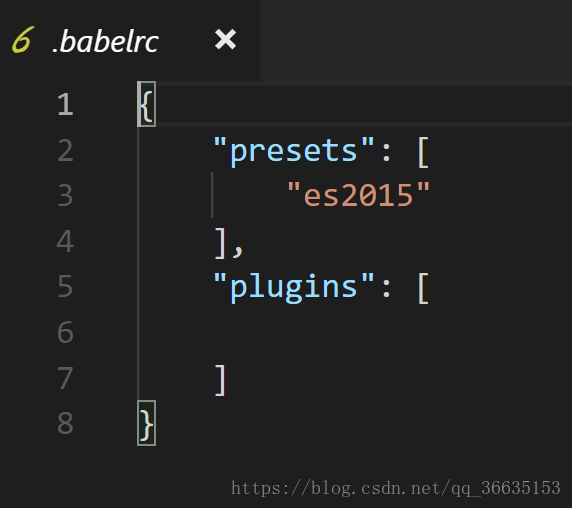The height and width of the screenshot is (508, 572).
Task: Click the closing bracket with comma on line 4
Action: point(228,243)
